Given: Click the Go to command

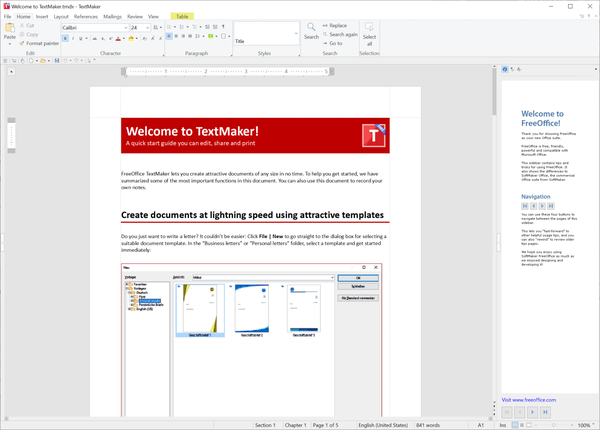Looking at the screenshot, I should (x=334, y=43).
